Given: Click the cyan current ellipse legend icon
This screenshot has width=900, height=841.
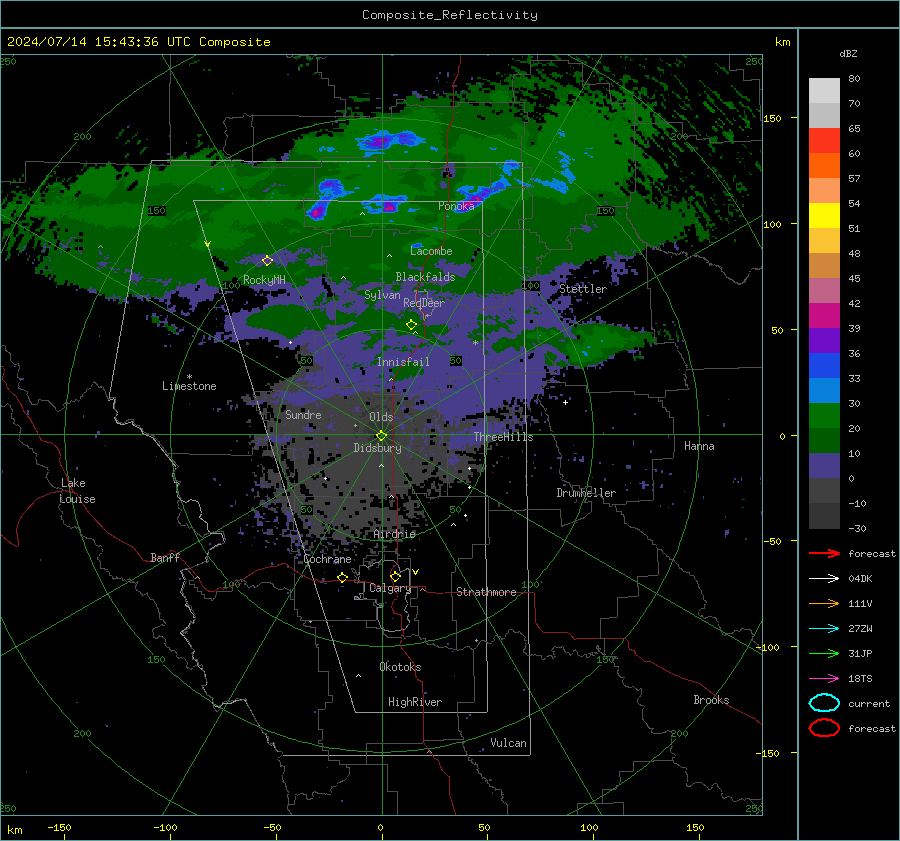Looking at the screenshot, I should point(824,703).
